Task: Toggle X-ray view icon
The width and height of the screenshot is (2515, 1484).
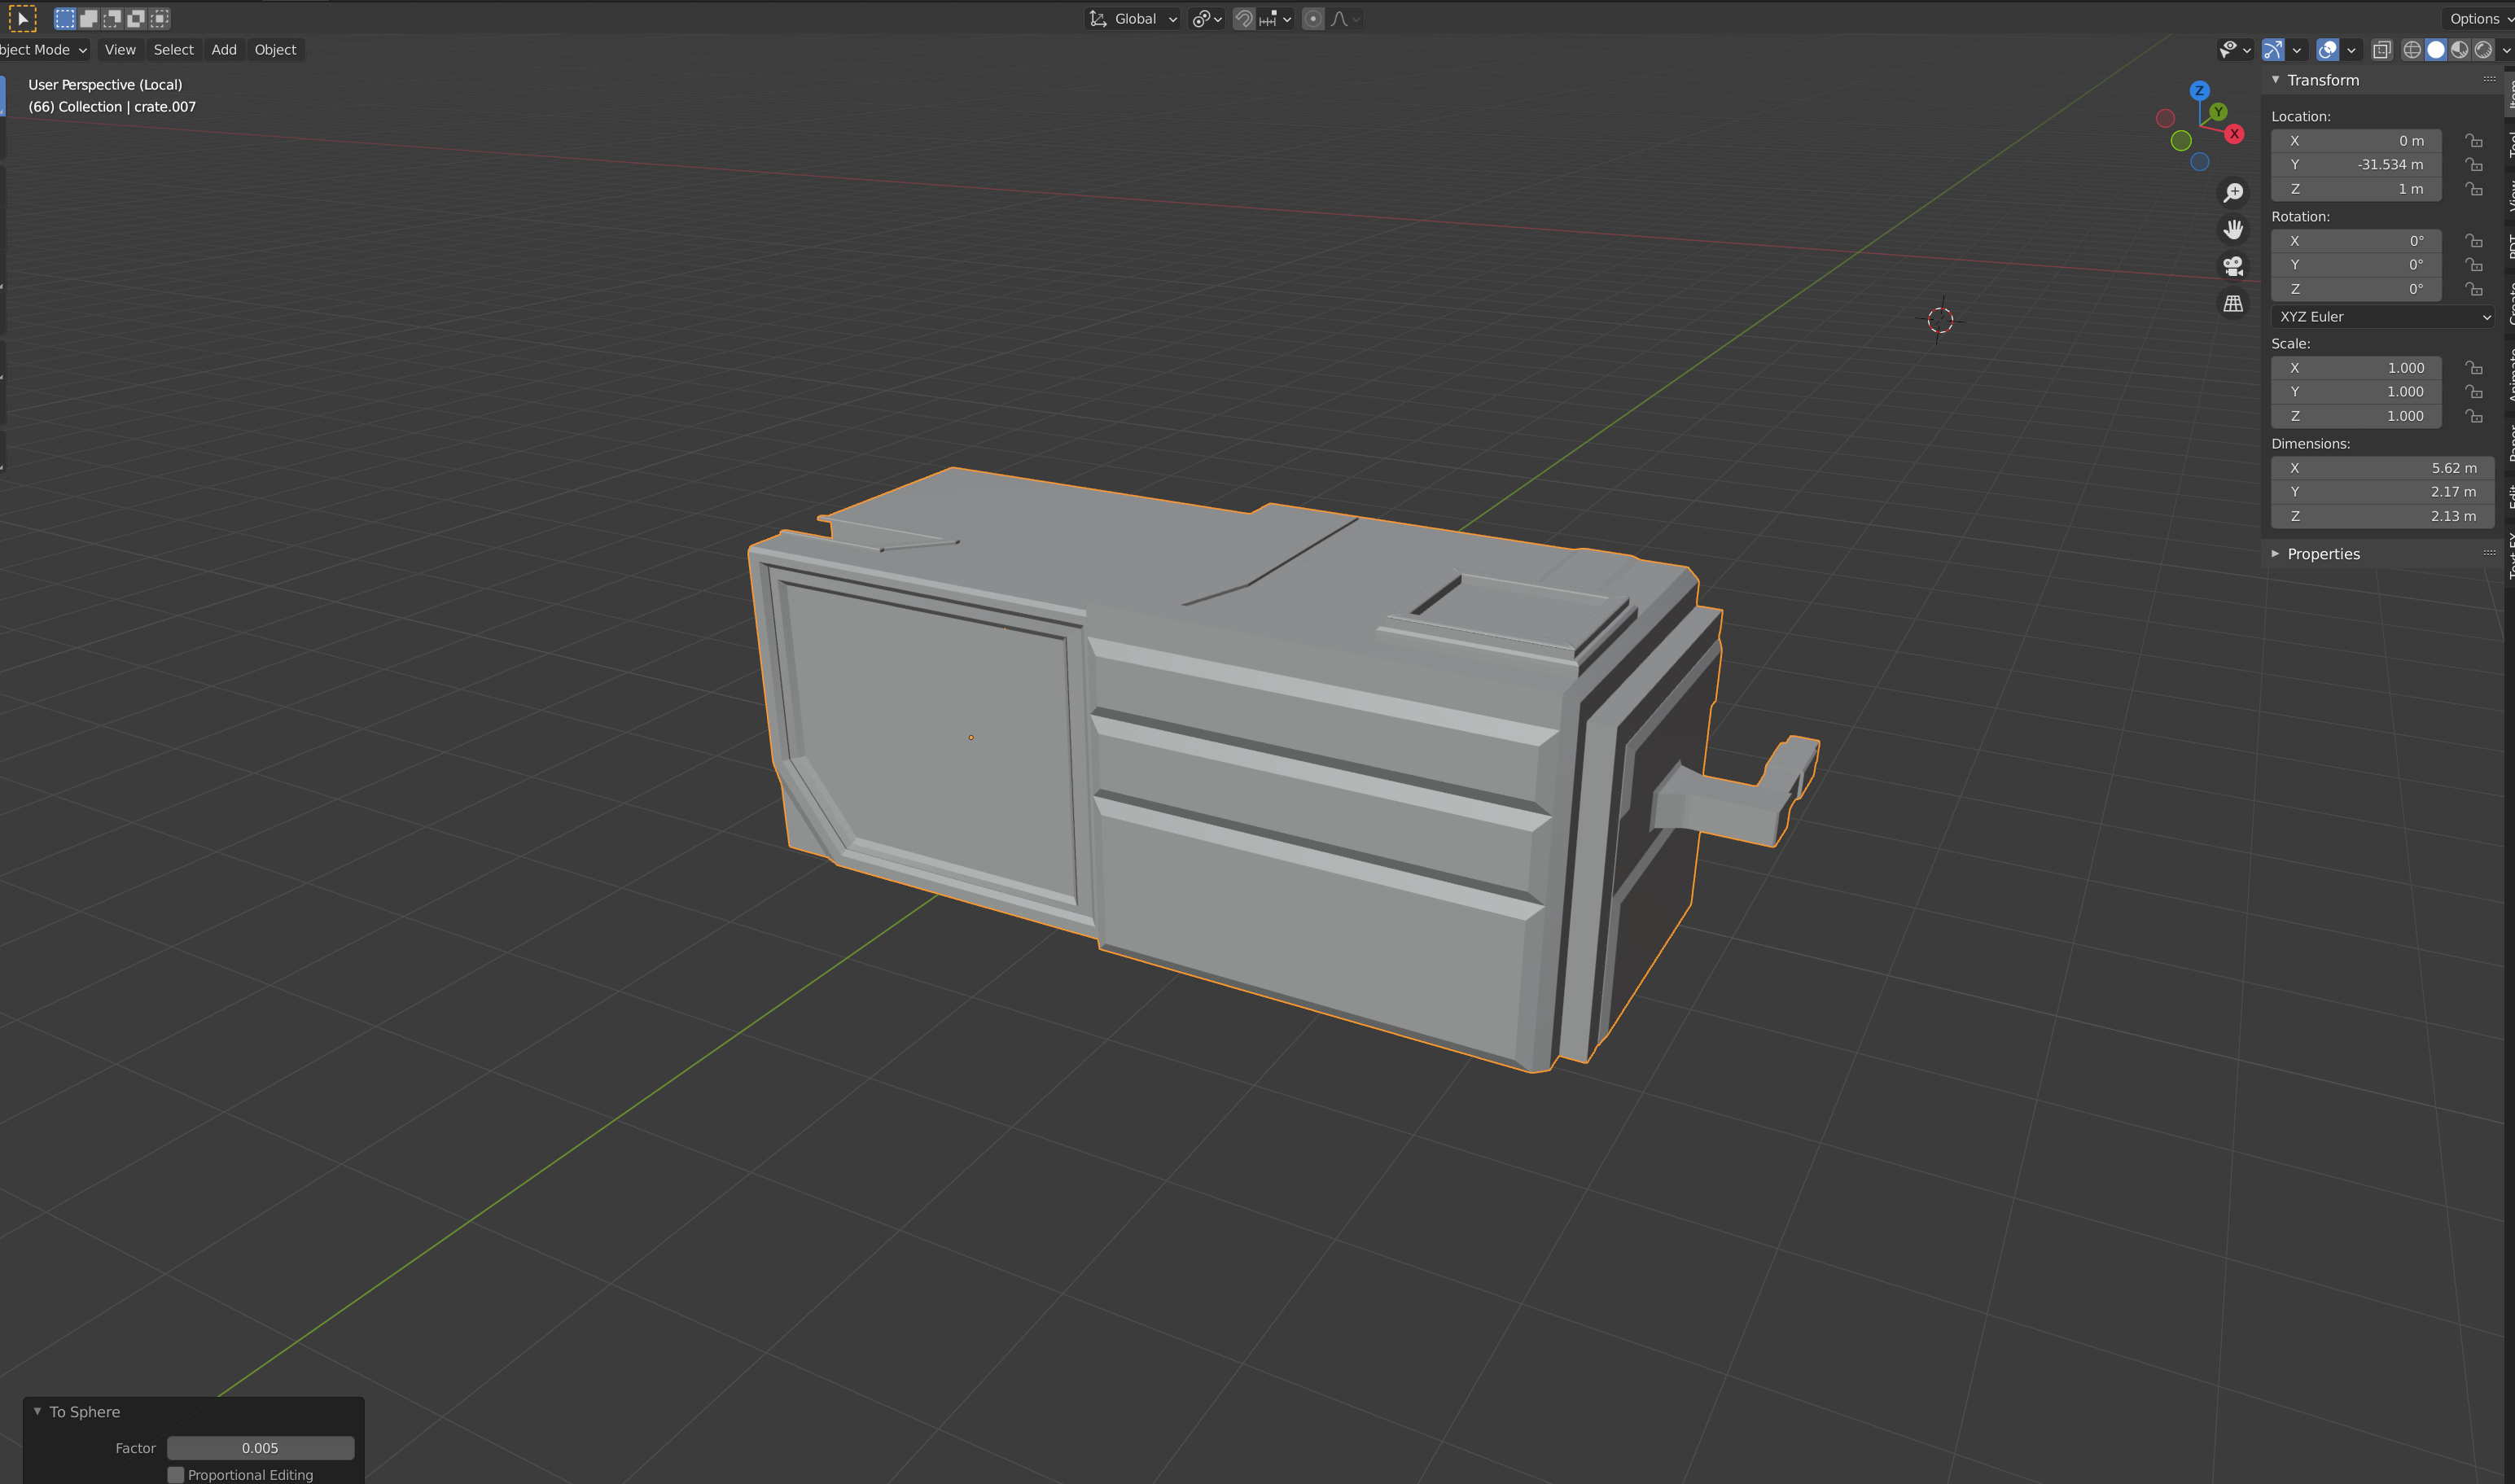Action: (x=2382, y=50)
